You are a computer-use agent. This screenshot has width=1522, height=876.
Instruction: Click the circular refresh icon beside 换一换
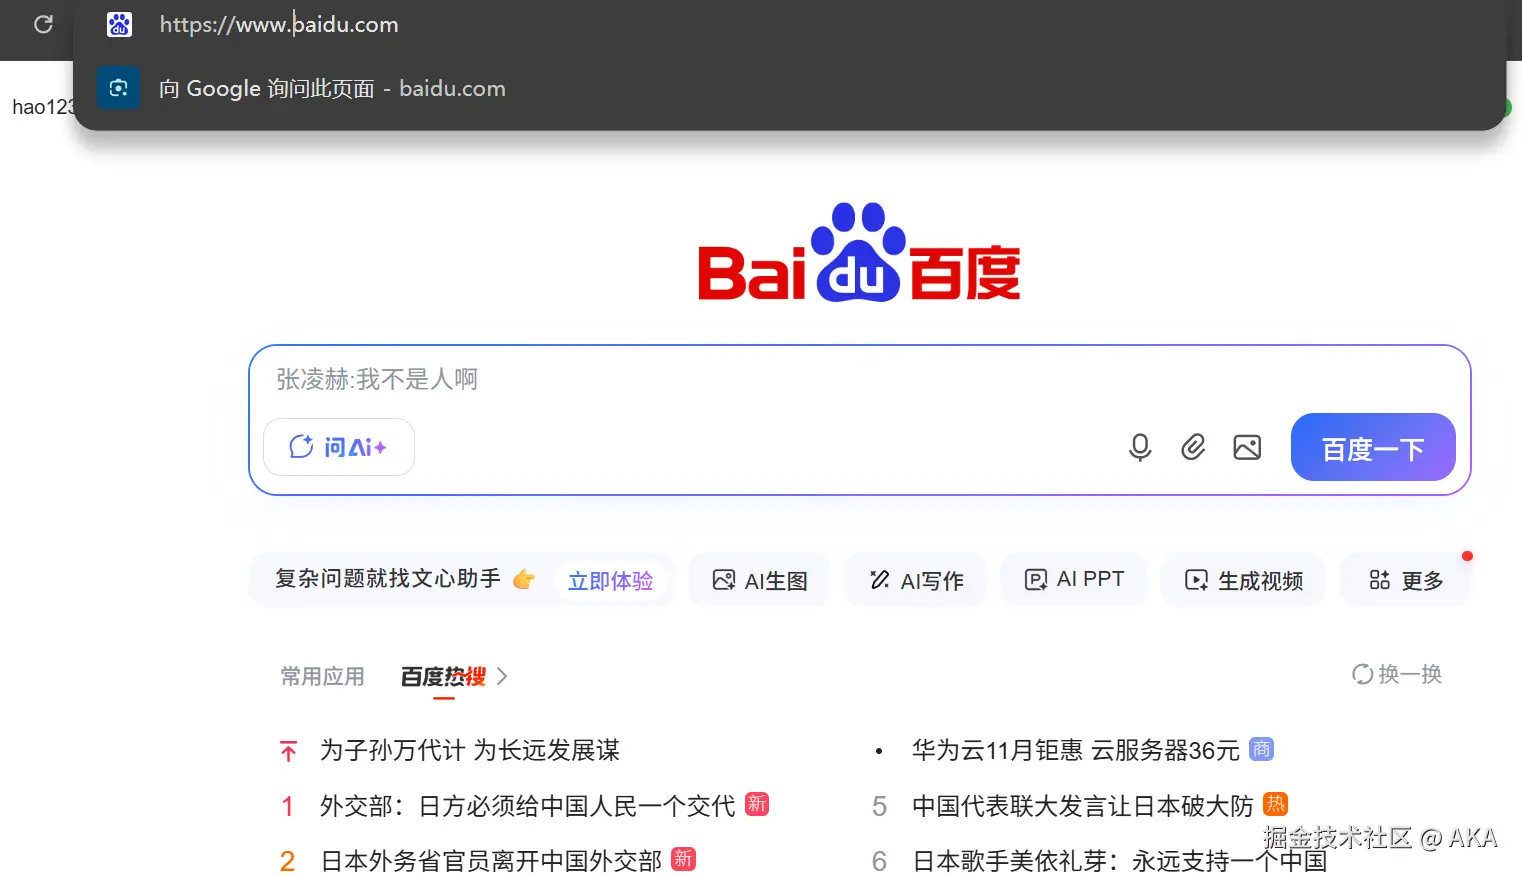pos(1362,674)
